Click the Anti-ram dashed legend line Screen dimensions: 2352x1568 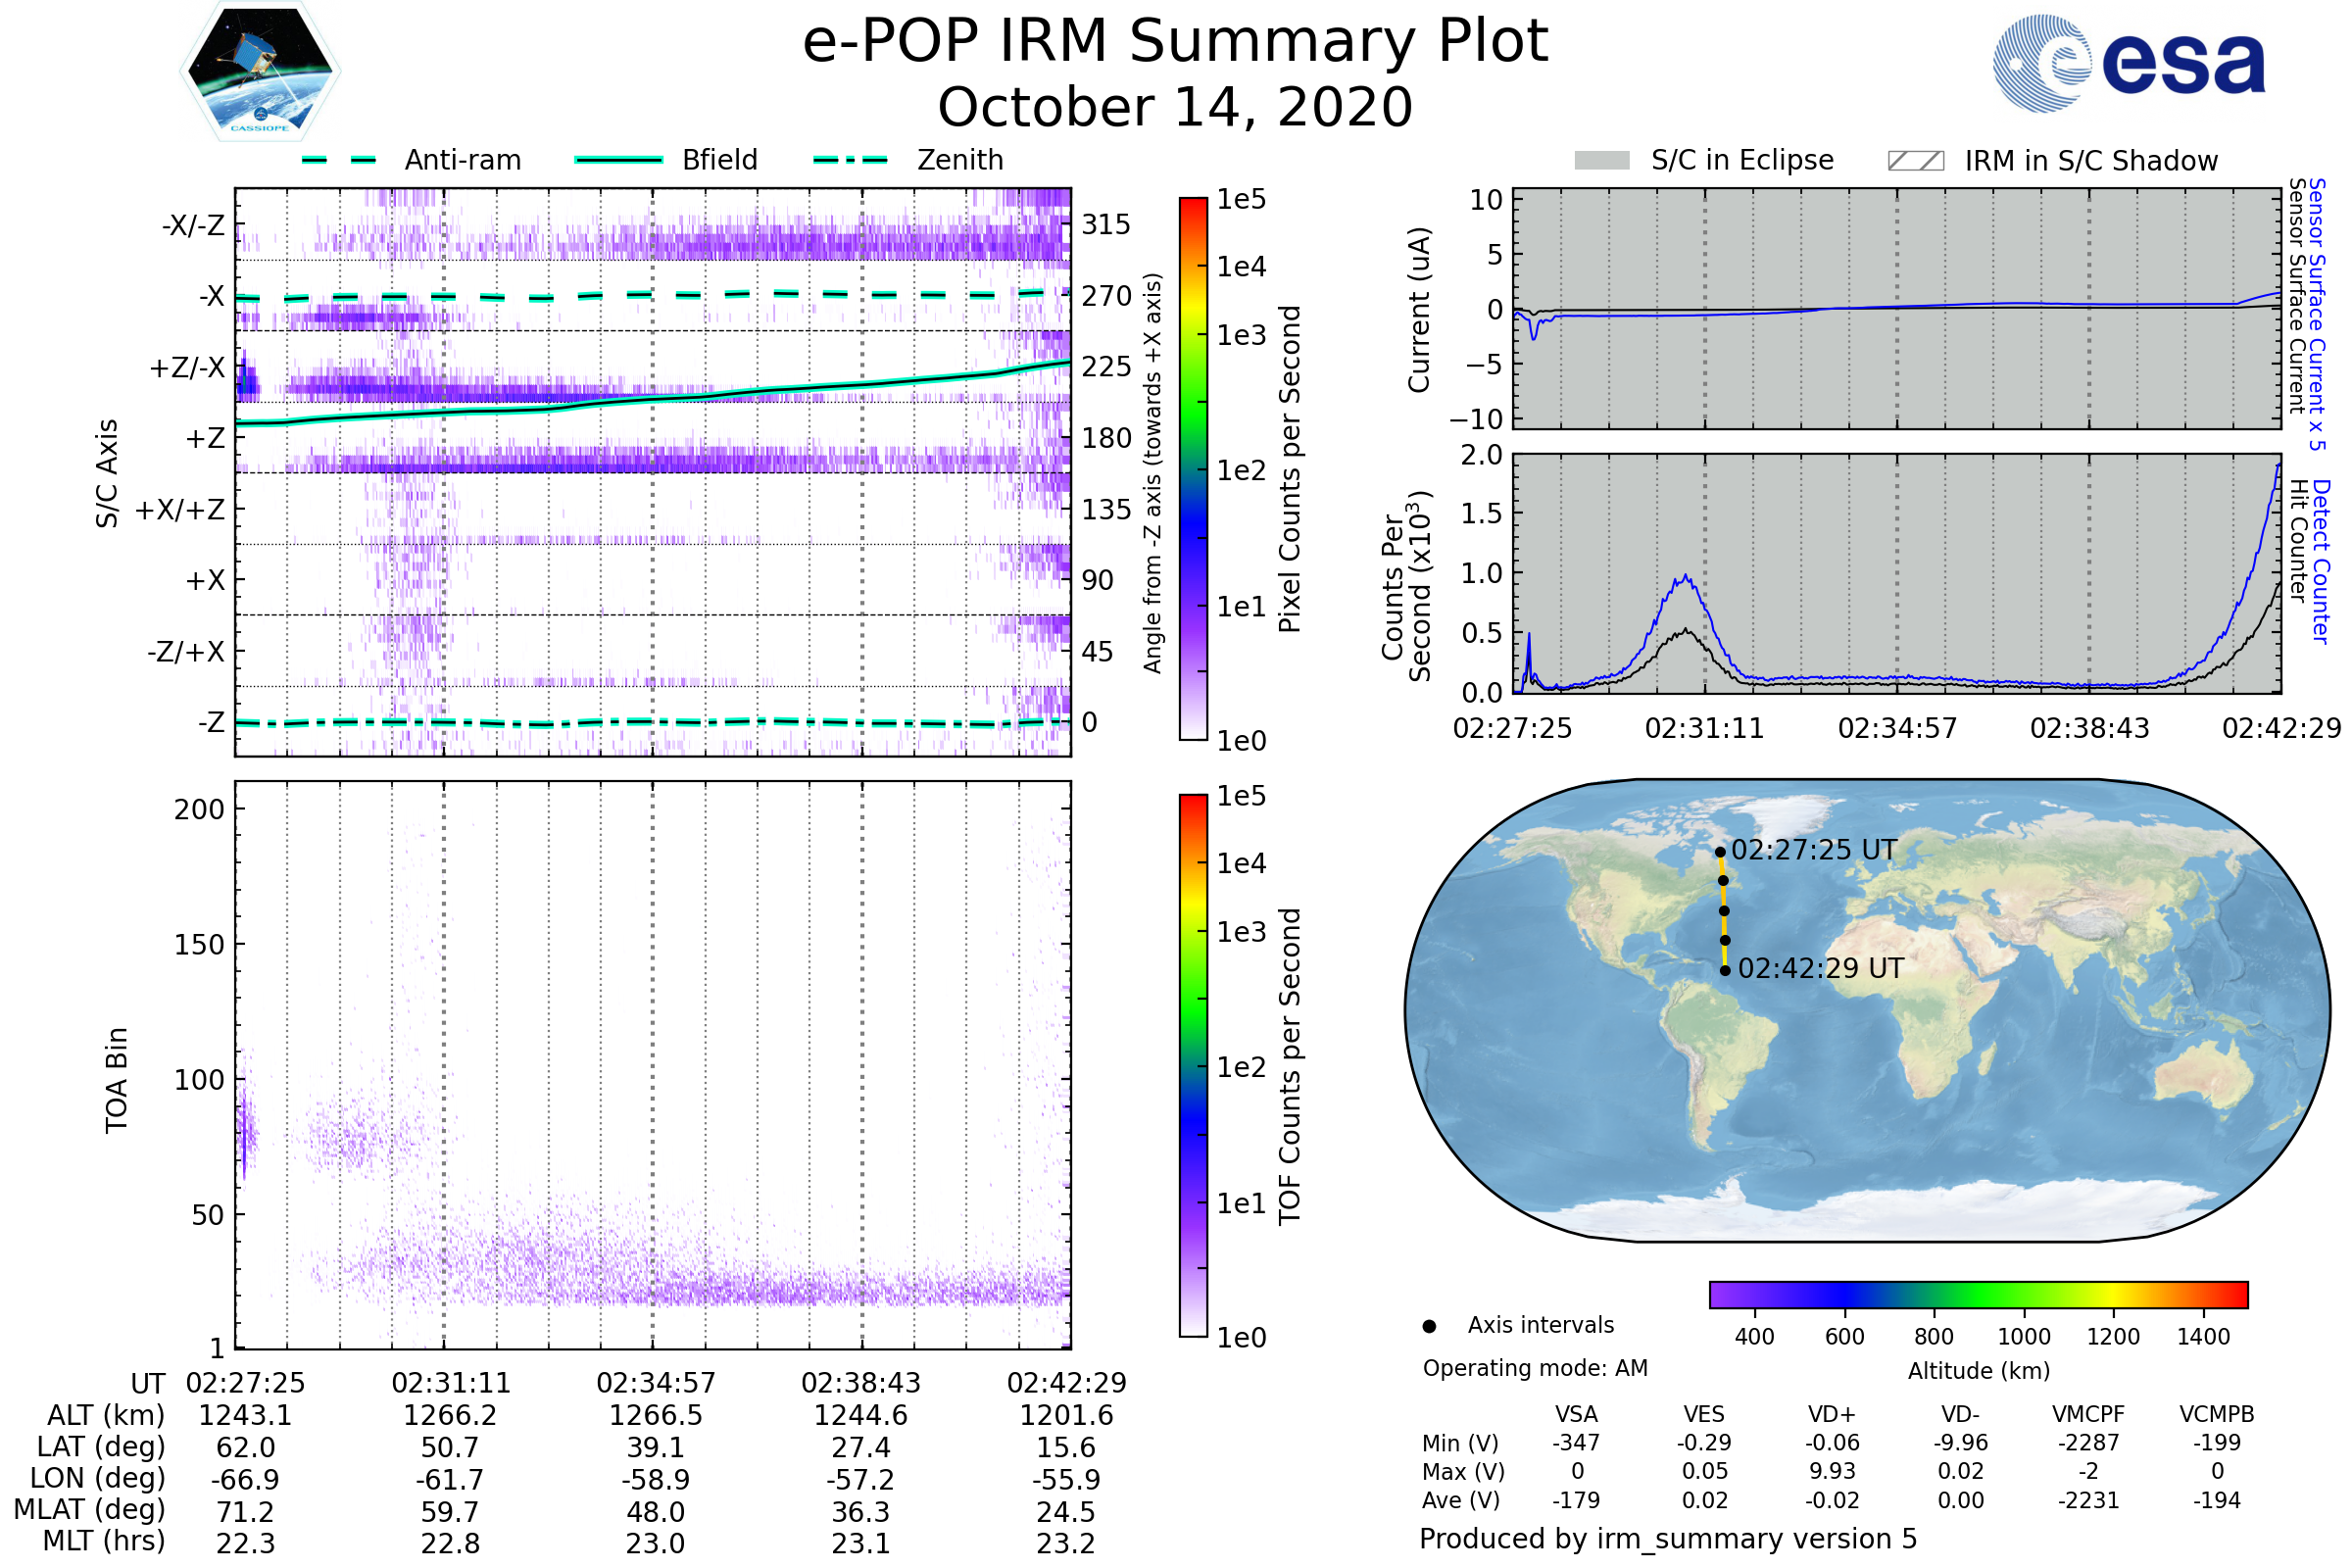(339, 160)
